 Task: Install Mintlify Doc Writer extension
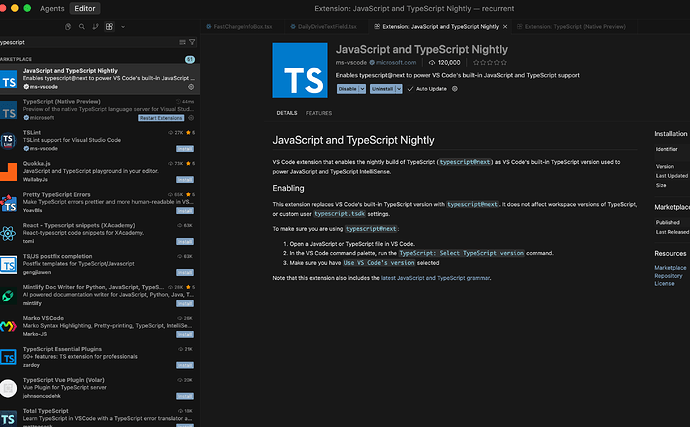pyautogui.click(x=185, y=304)
